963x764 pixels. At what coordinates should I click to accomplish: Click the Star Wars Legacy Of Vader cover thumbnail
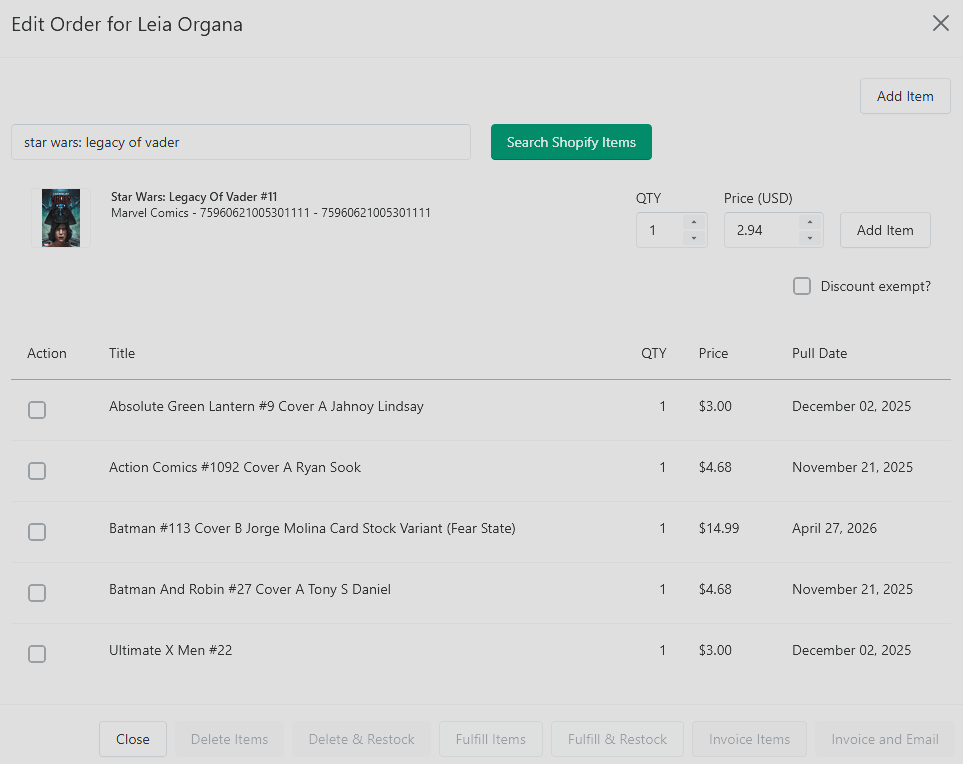click(x=61, y=218)
